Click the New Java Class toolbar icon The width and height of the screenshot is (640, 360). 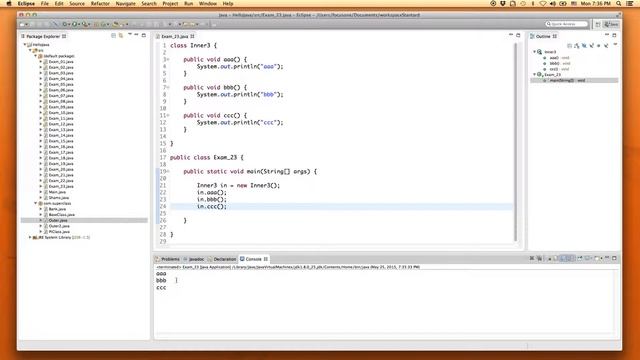click(104, 24)
